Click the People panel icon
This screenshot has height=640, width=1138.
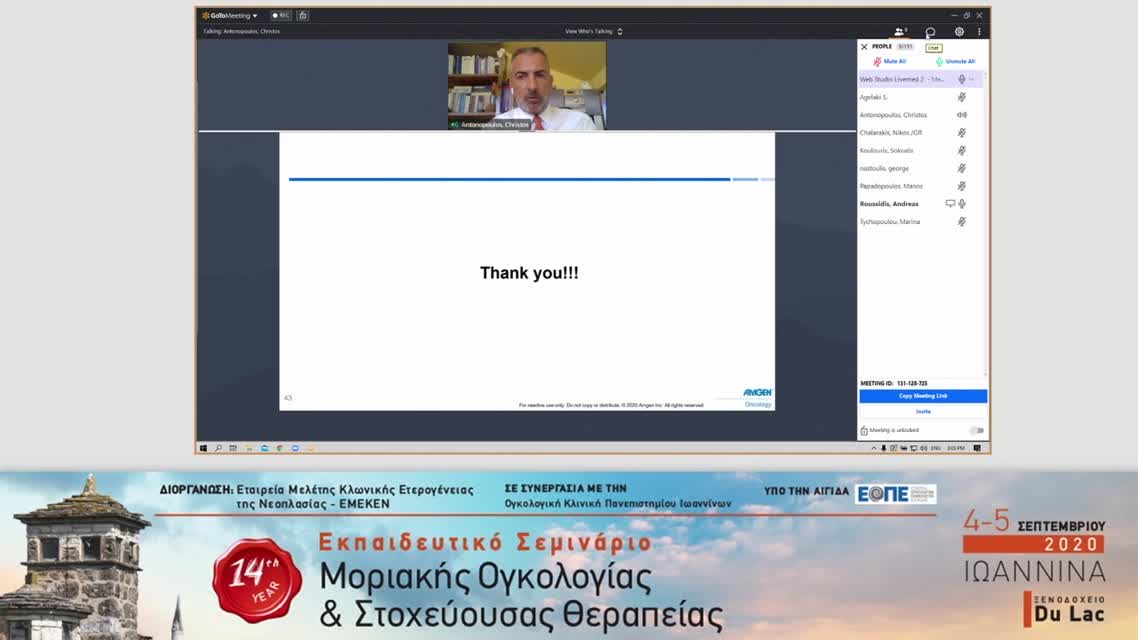pos(900,32)
